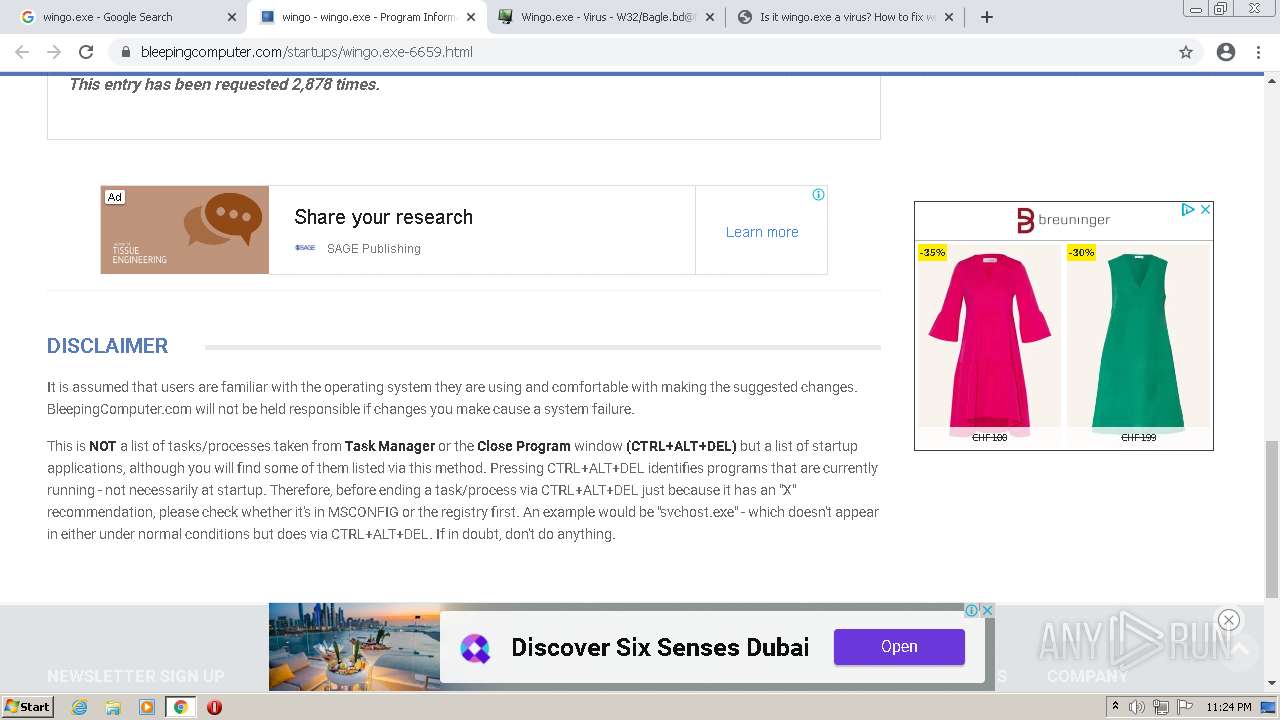
Task: Close the wingo.exe Google Search tab
Action: pos(232,17)
